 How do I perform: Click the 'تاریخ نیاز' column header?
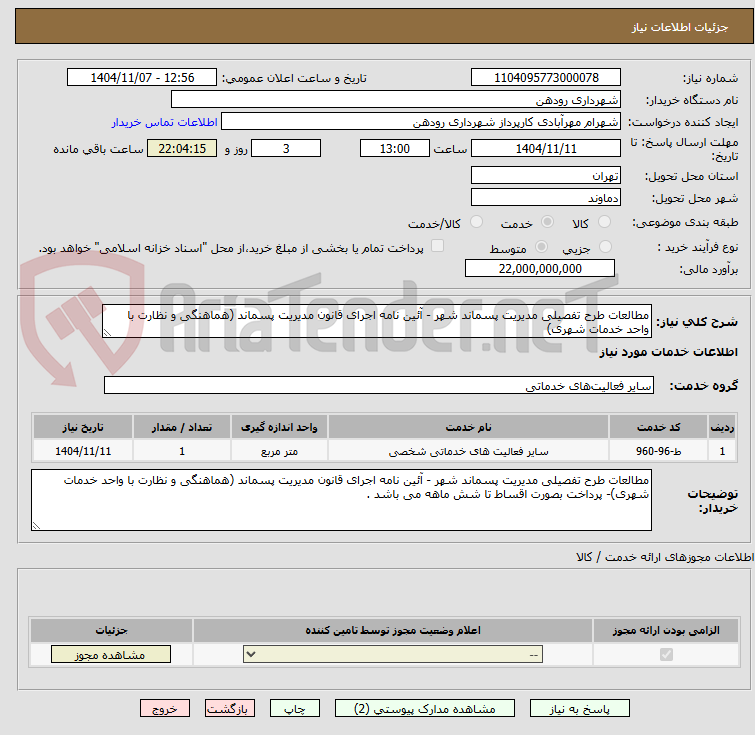tap(83, 427)
